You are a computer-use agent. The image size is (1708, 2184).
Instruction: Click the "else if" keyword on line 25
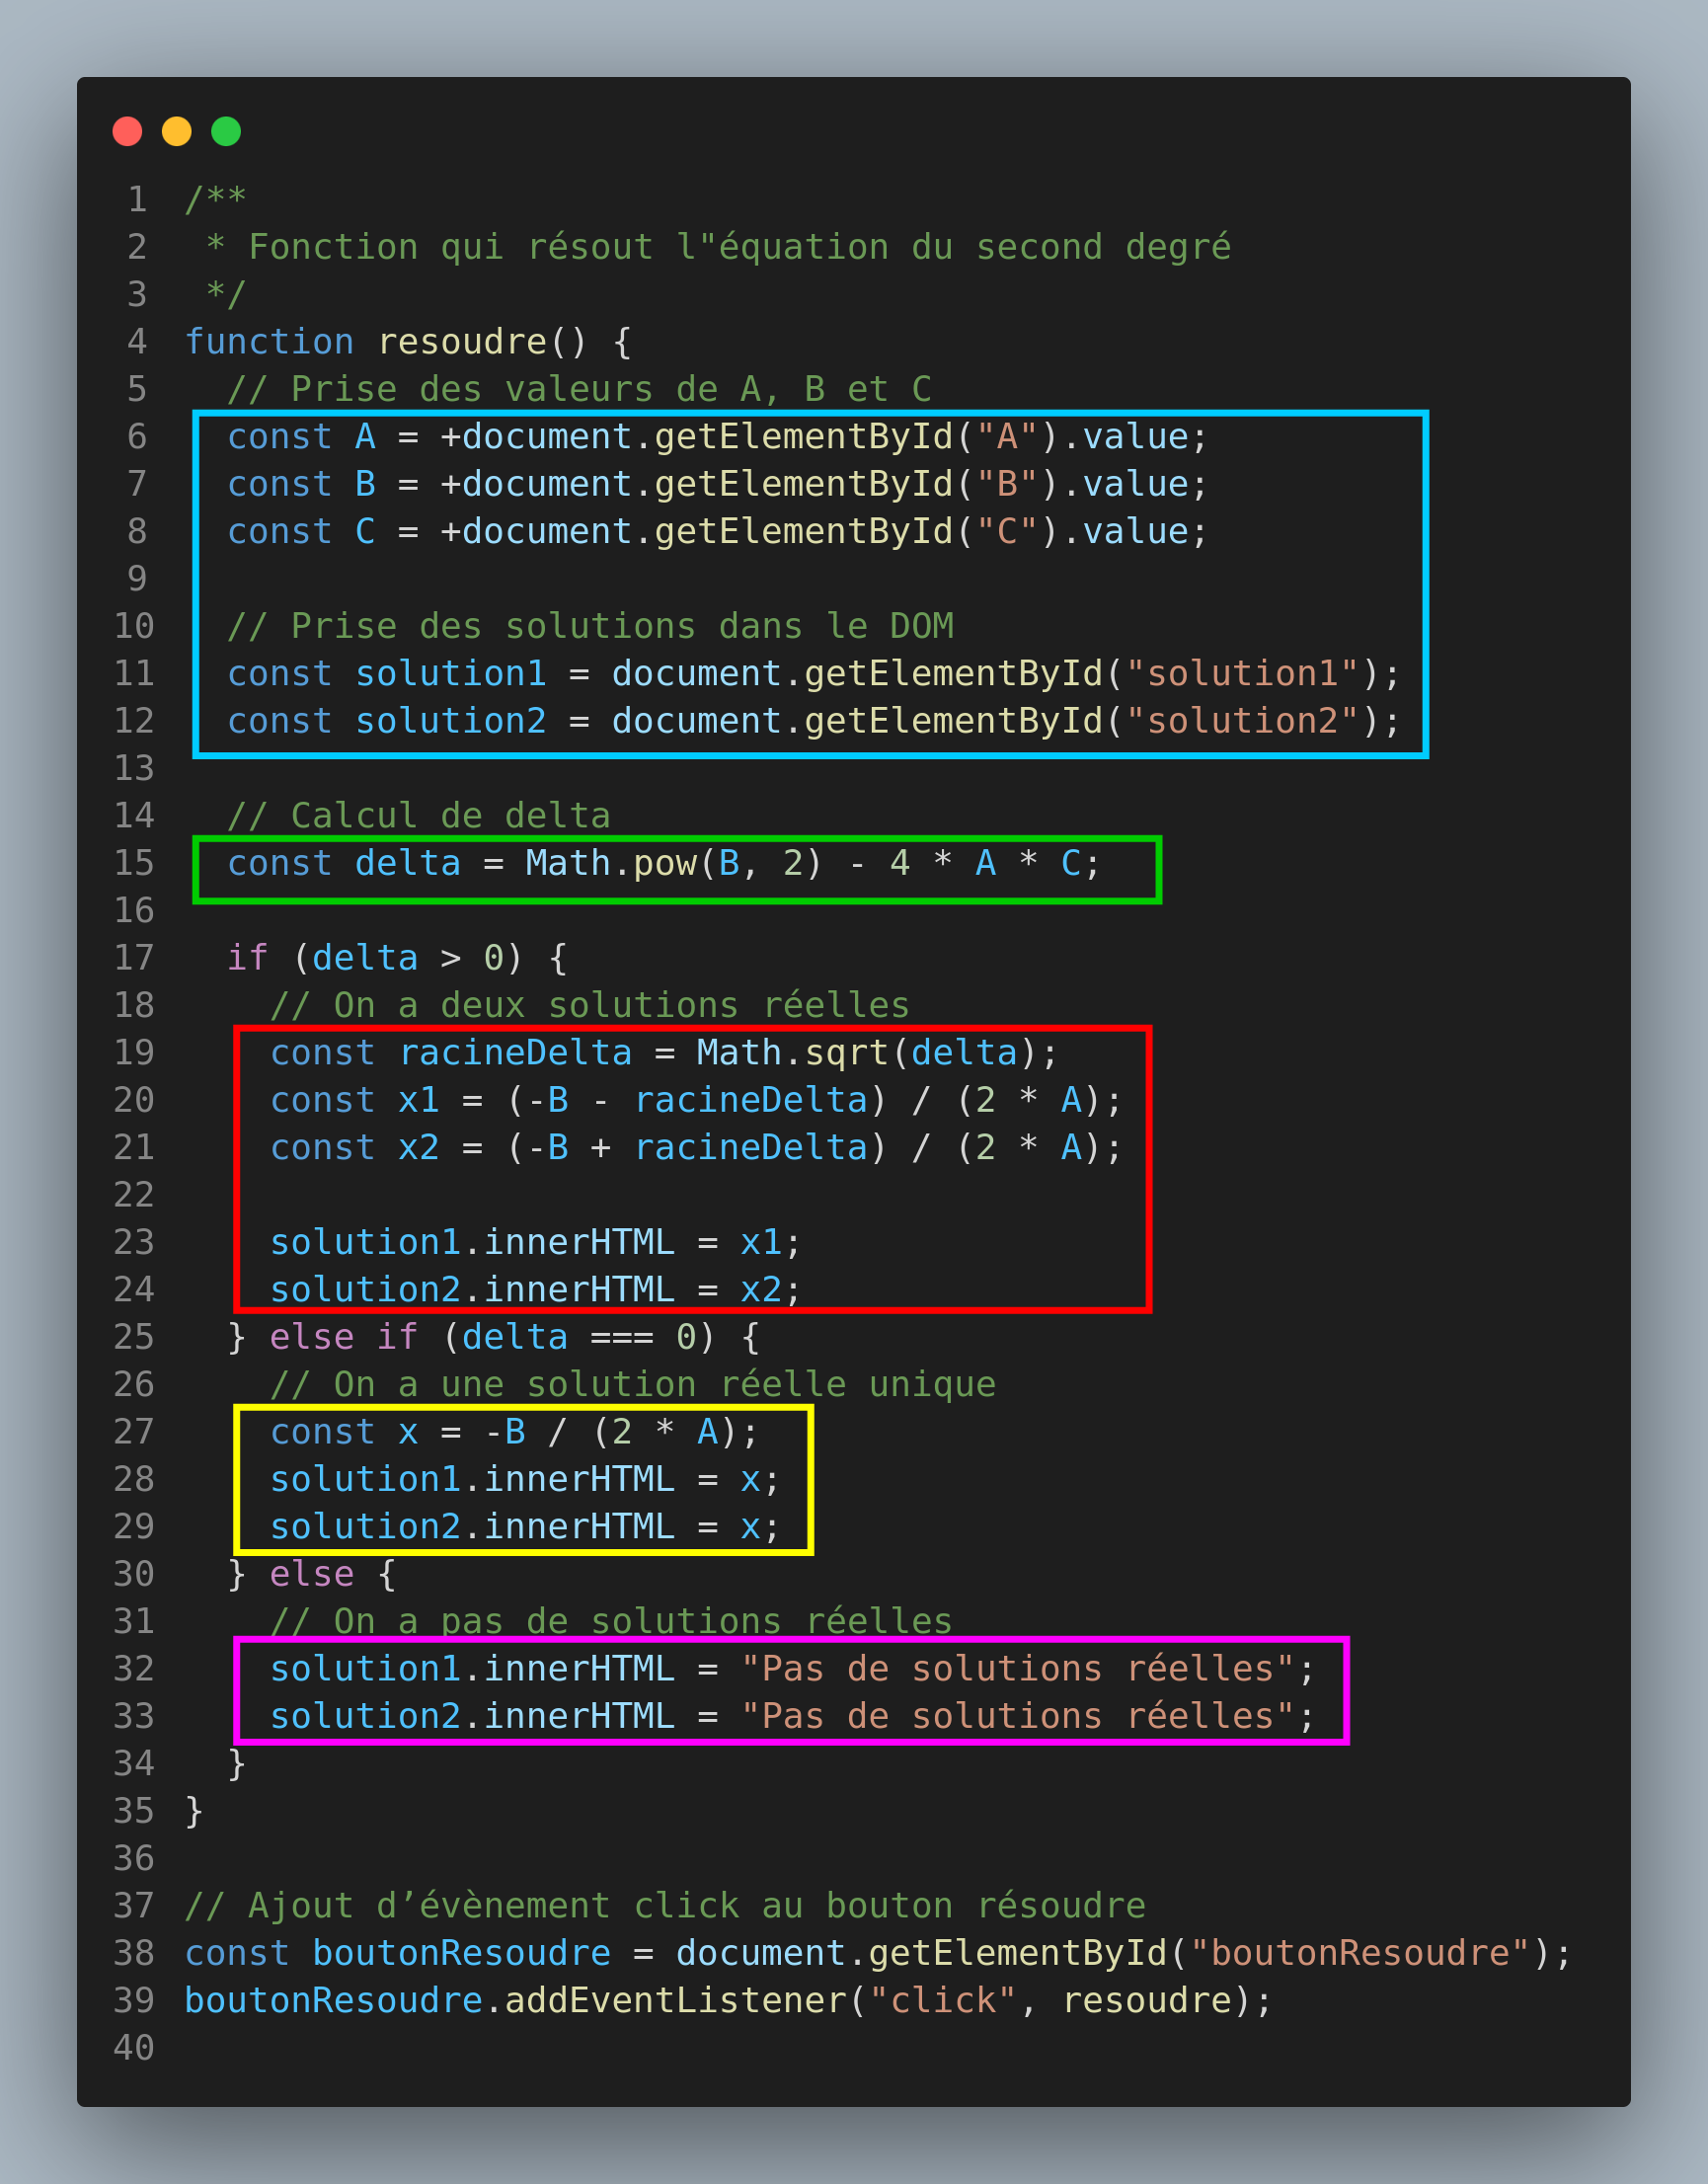pos(343,1337)
